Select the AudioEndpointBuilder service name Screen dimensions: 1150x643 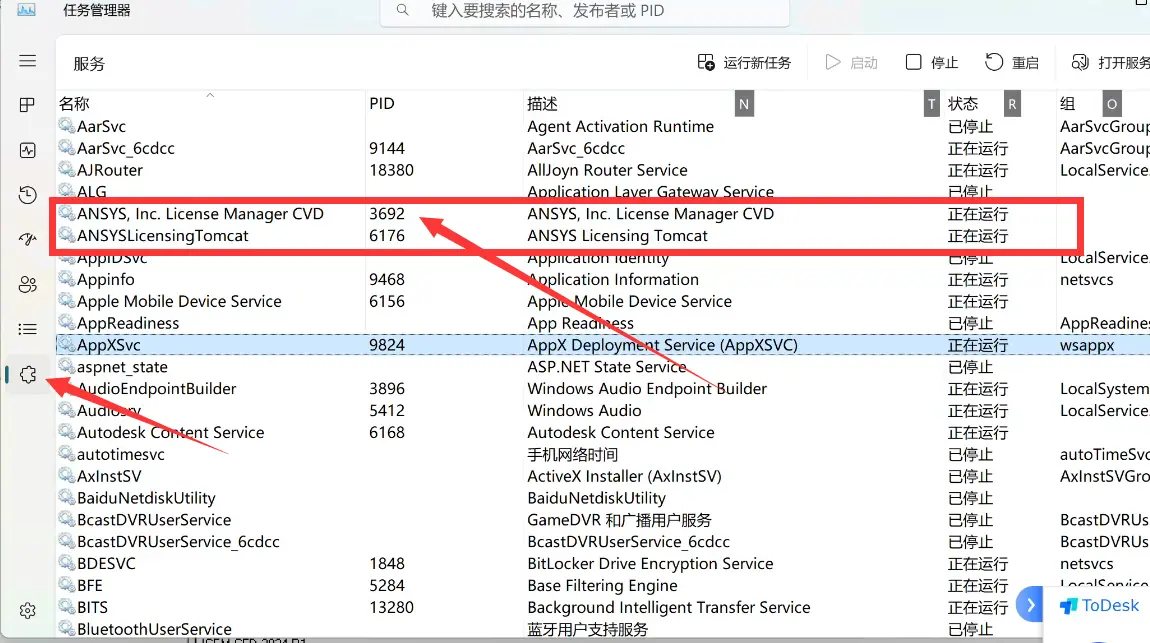(x=156, y=389)
